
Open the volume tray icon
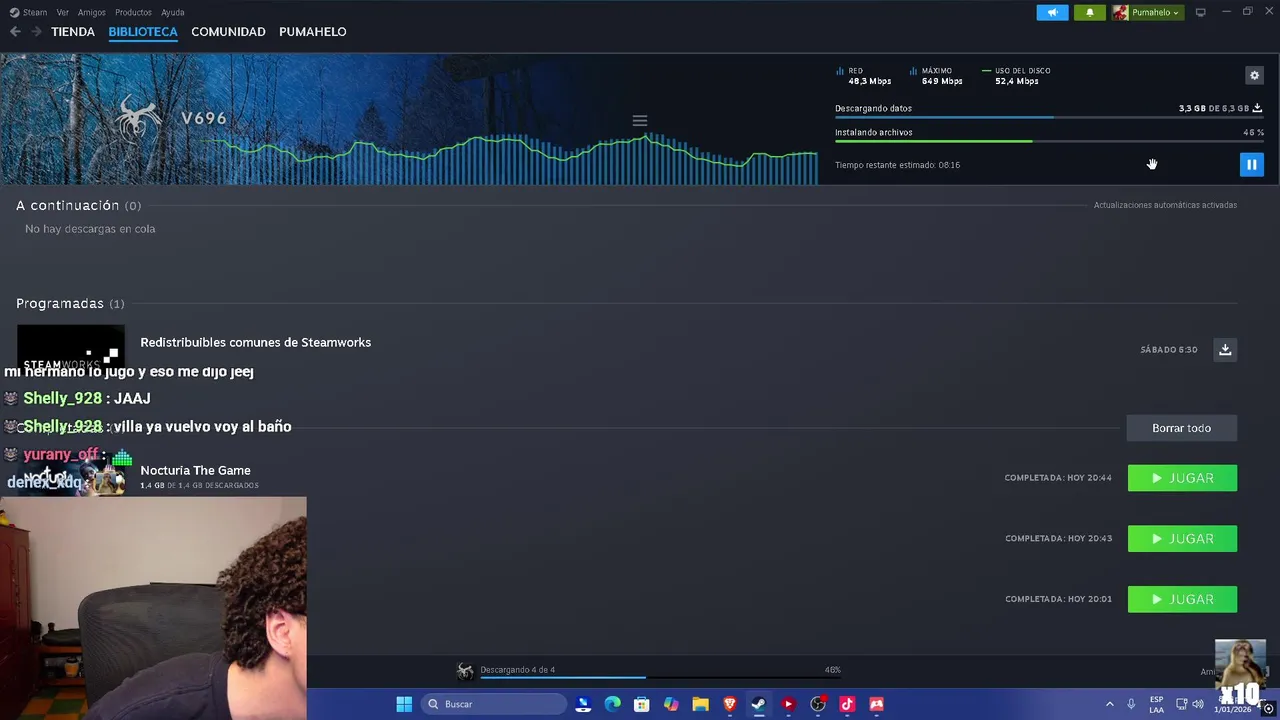(1198, 704)
